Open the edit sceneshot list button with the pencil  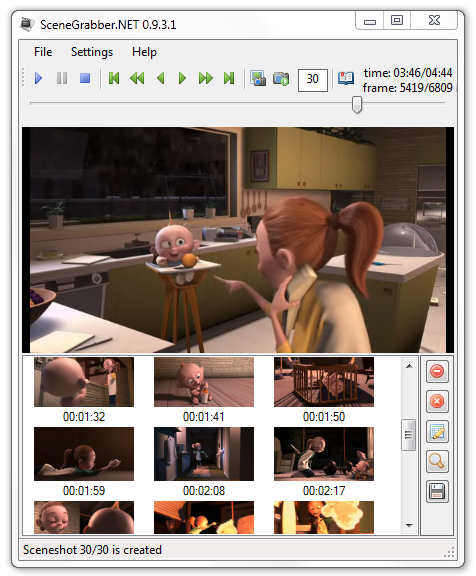[437, 431]
